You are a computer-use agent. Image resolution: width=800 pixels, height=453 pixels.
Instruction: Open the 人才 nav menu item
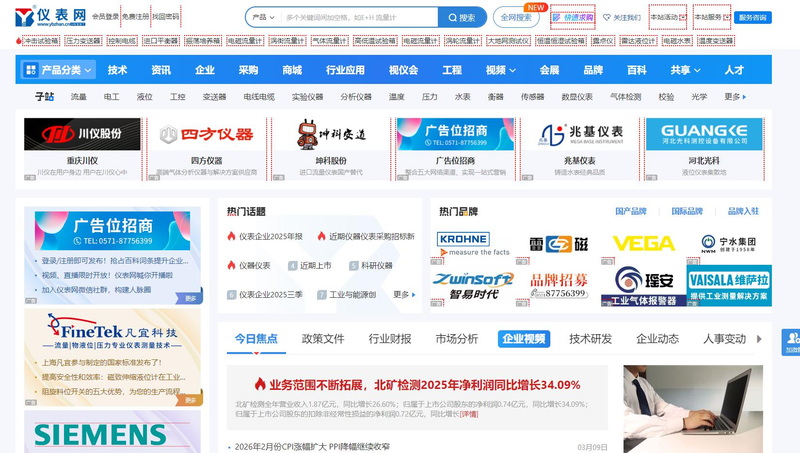(734, 70)
